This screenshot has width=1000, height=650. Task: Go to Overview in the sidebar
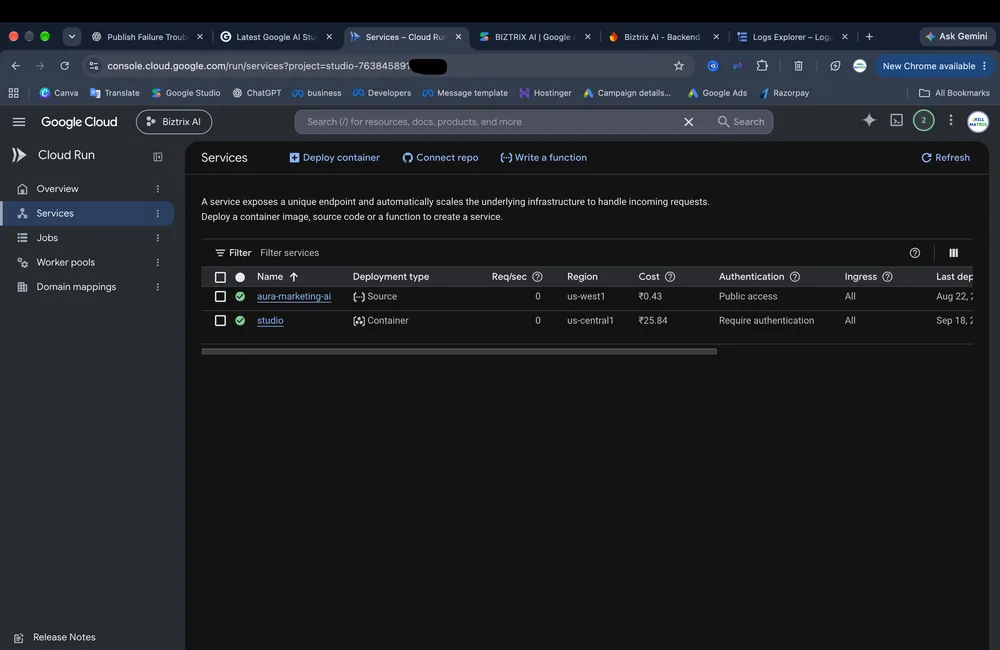coord(57,189)
